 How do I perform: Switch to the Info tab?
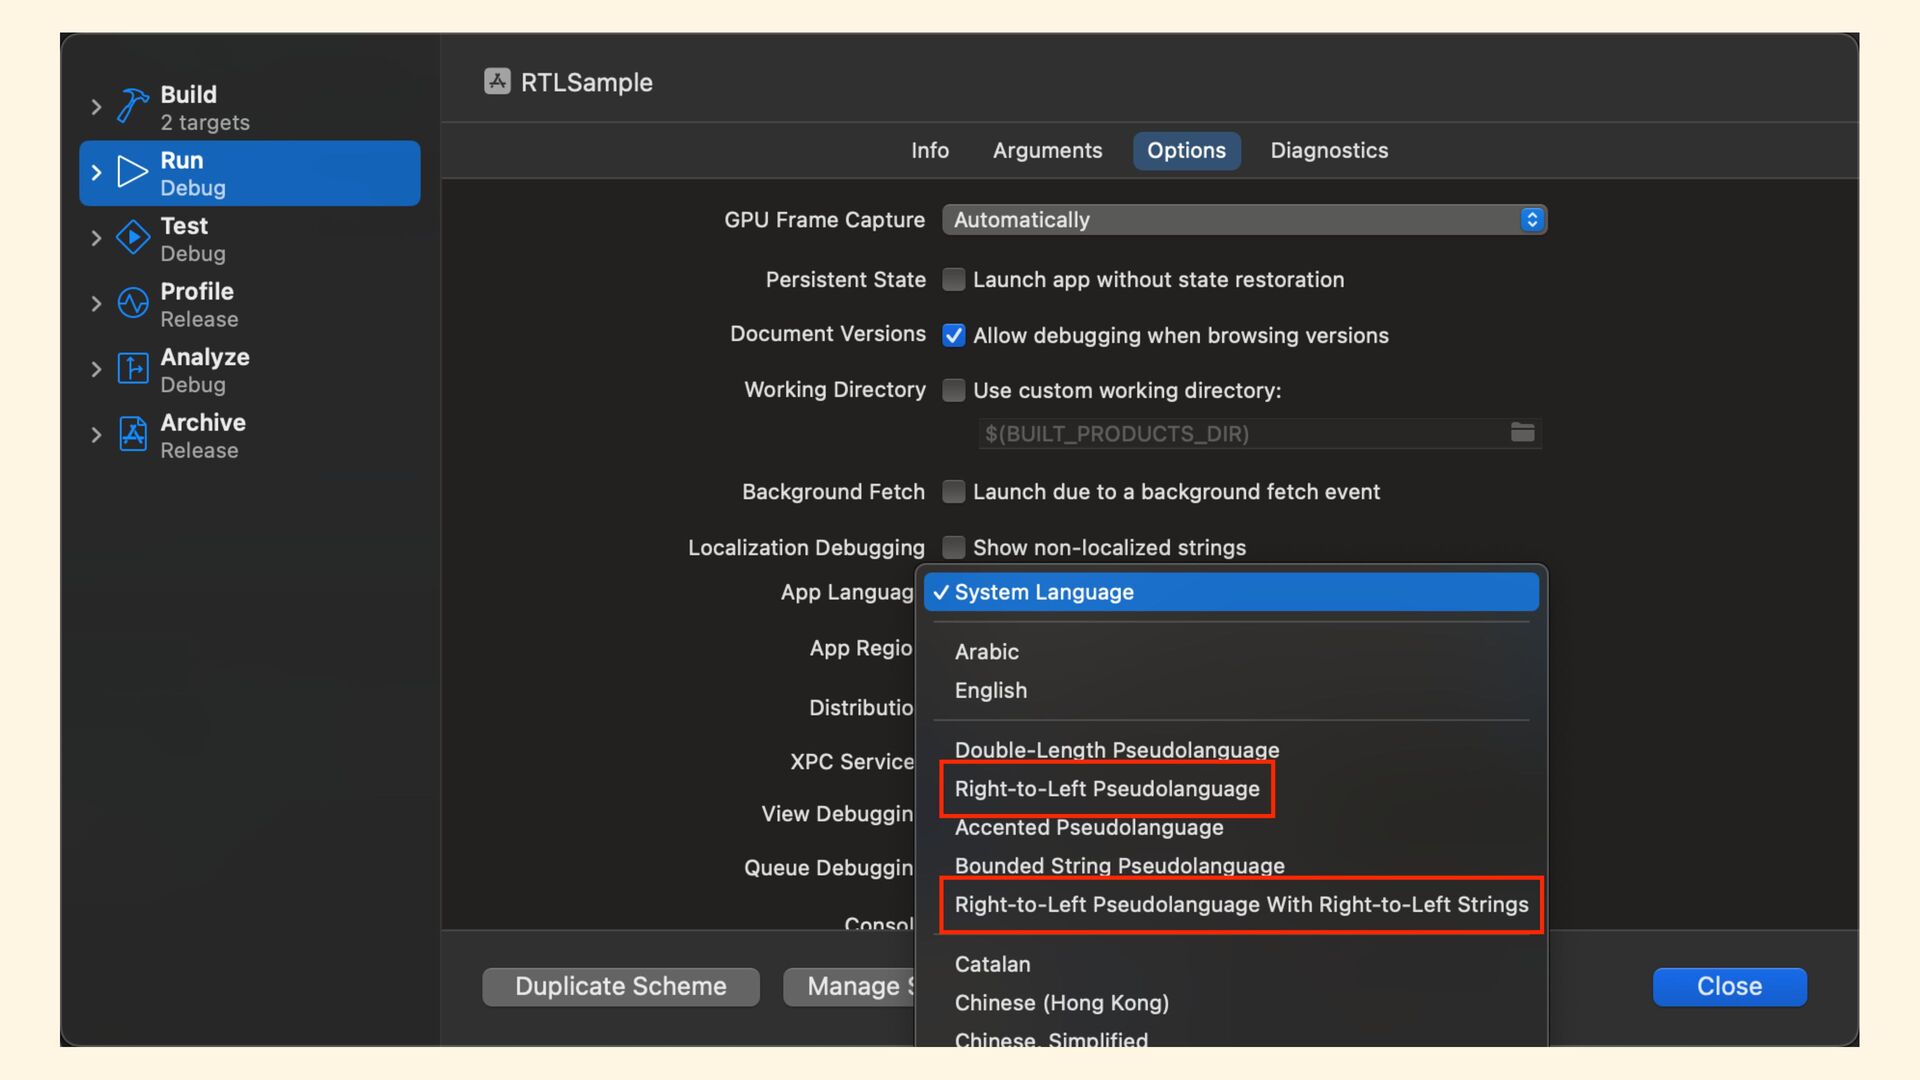point(929,150)
